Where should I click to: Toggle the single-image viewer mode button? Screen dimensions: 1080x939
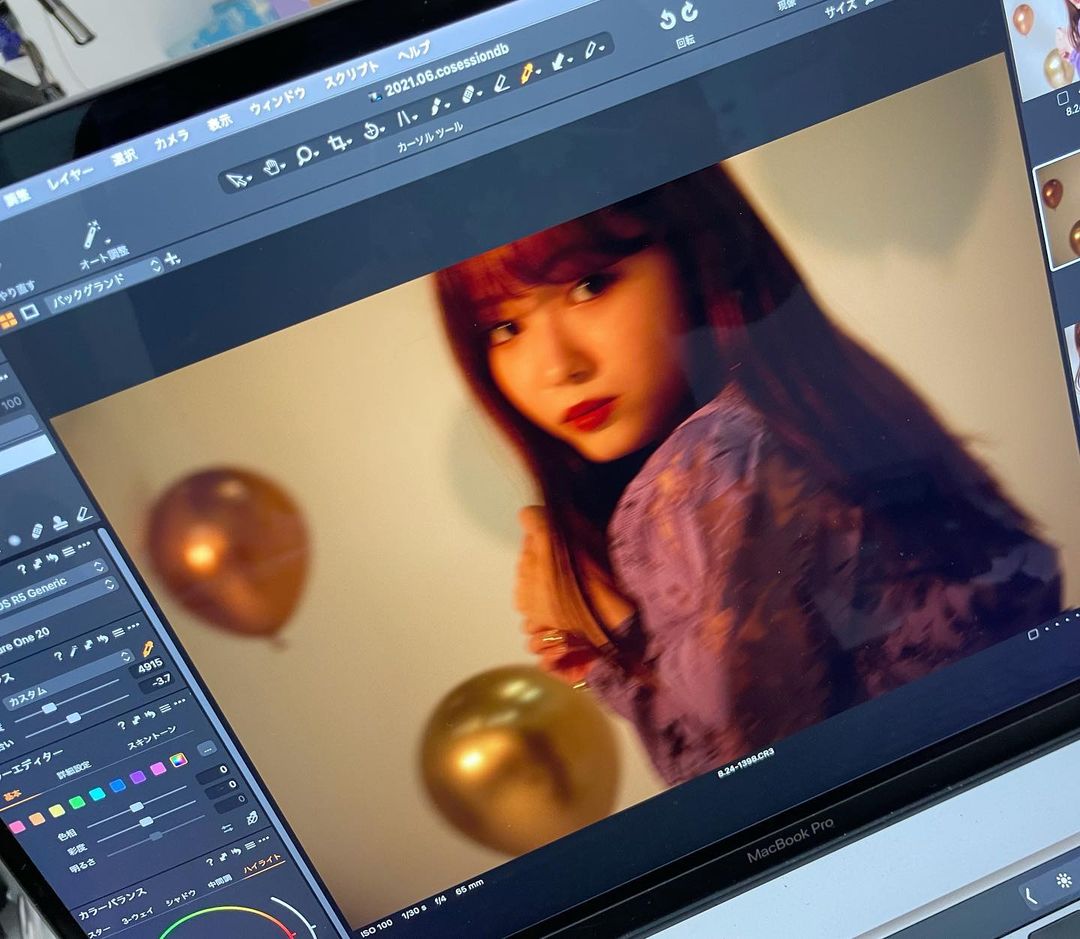click(31, 312)
